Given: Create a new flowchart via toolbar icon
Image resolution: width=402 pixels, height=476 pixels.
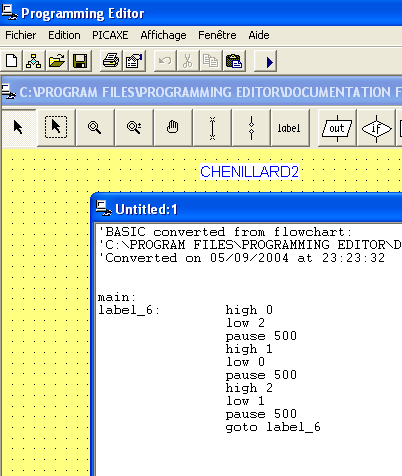Looking at the screenshot, I should click(x=34, y=61).
